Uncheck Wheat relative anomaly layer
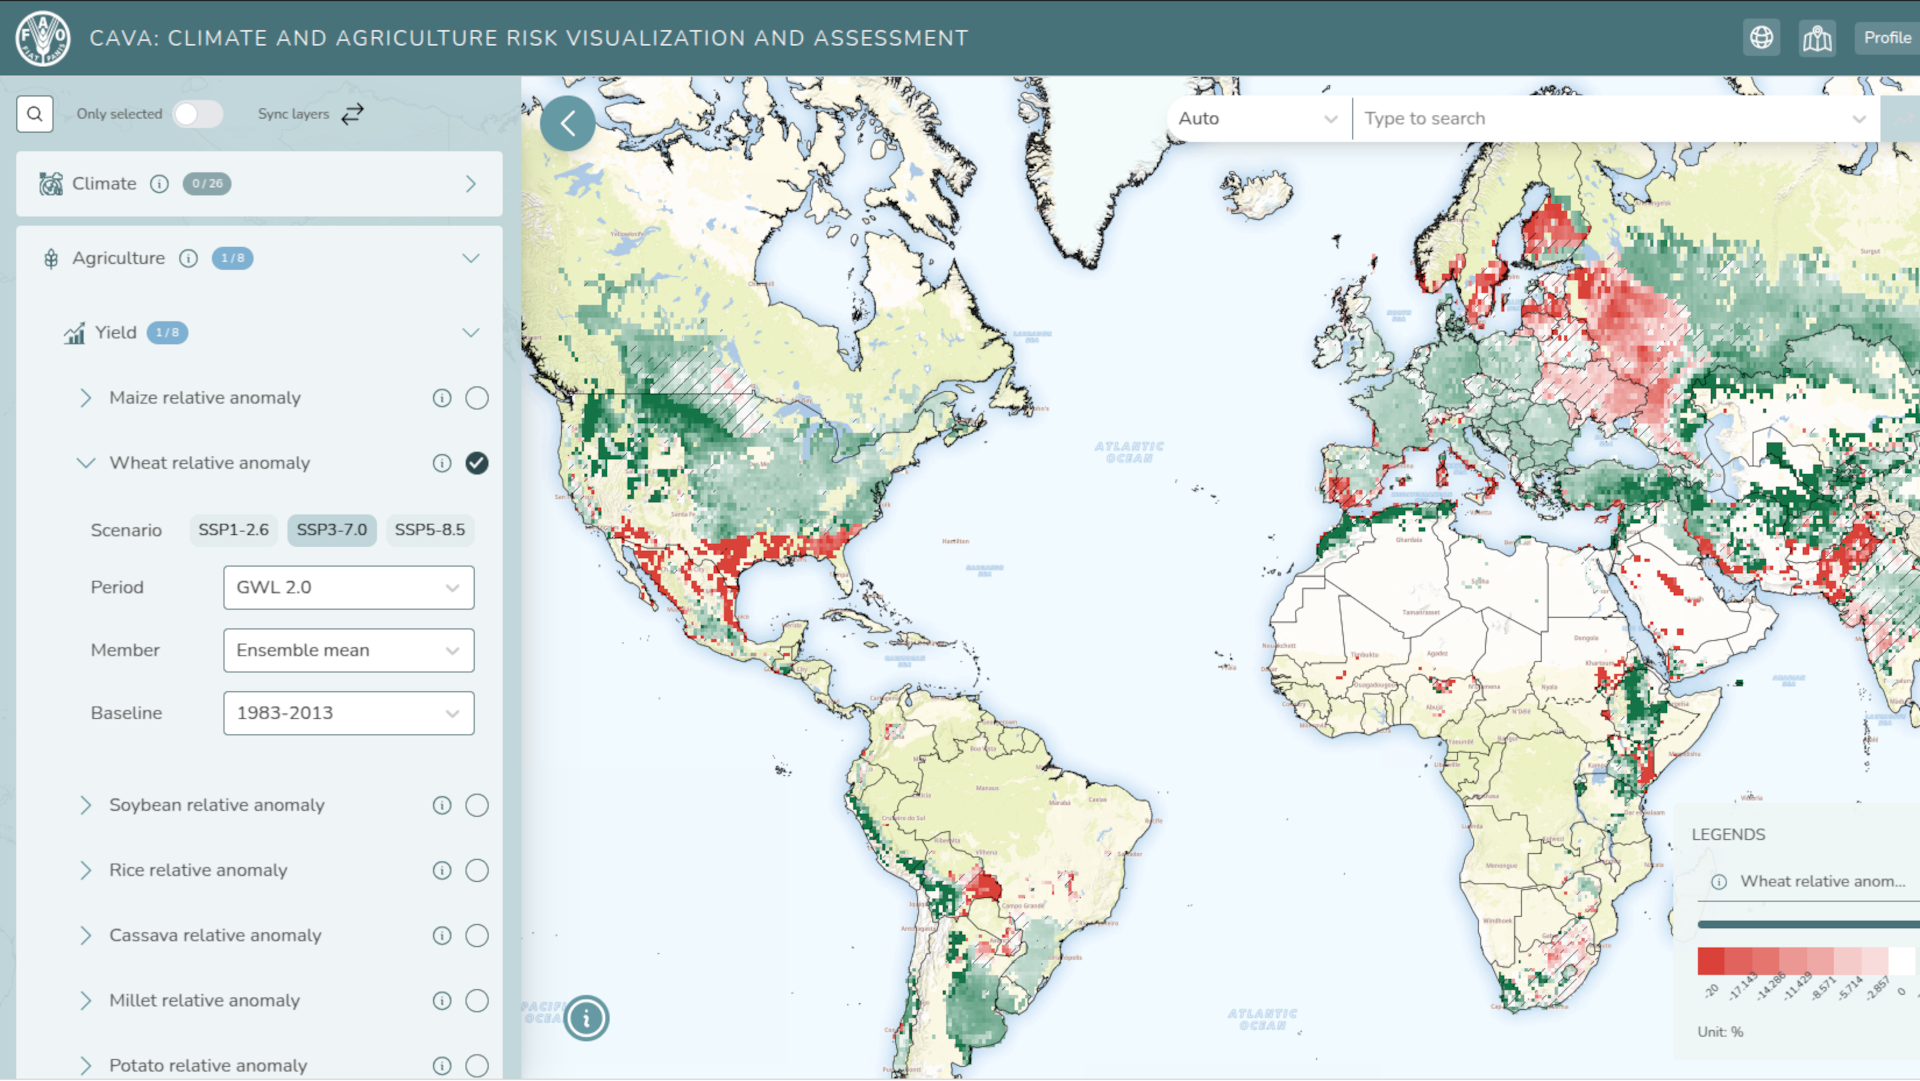The image size is (1920, 1081). 477,463
